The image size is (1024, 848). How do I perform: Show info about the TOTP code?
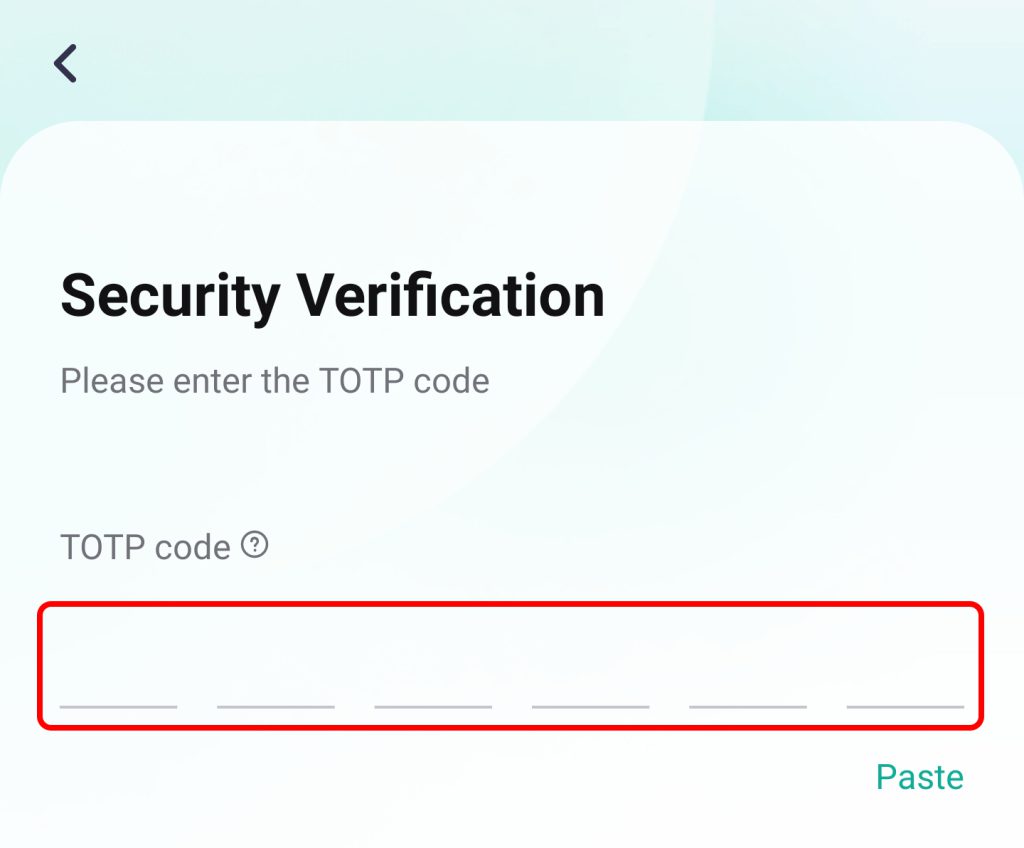(256, 546)
